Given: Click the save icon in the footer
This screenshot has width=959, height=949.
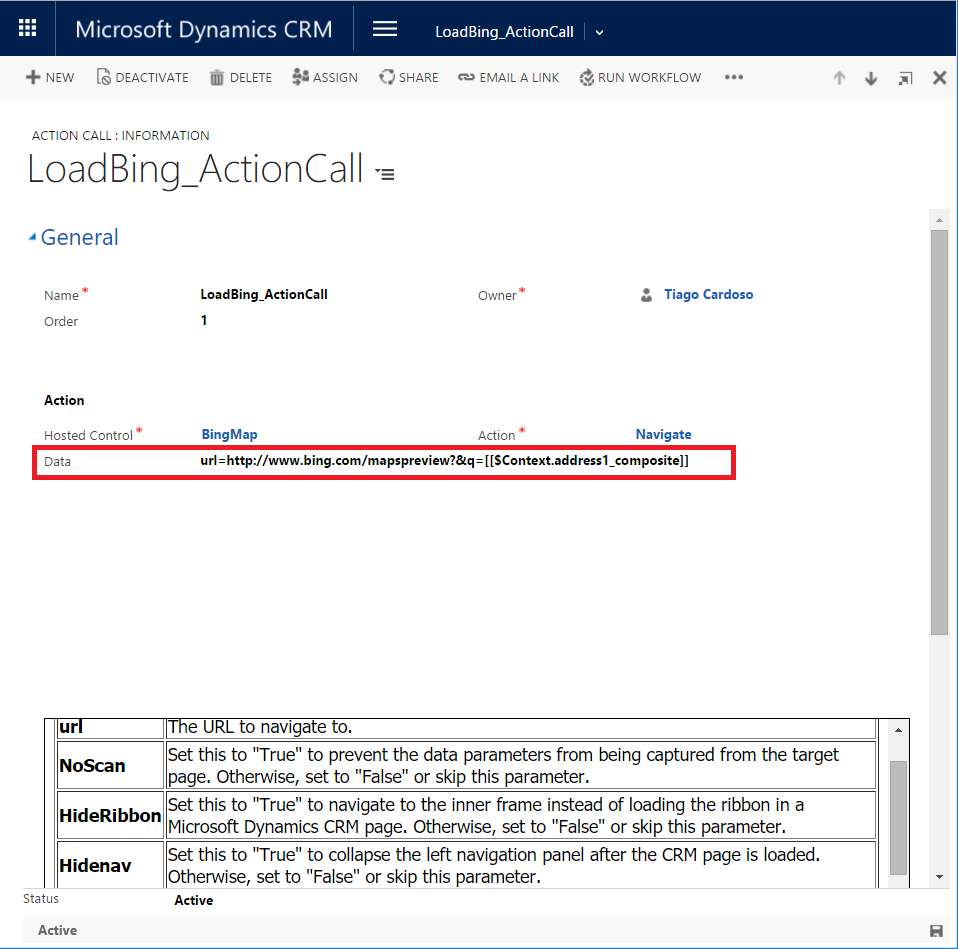Looking at the screenshot, I should click(x=936, y=931).
